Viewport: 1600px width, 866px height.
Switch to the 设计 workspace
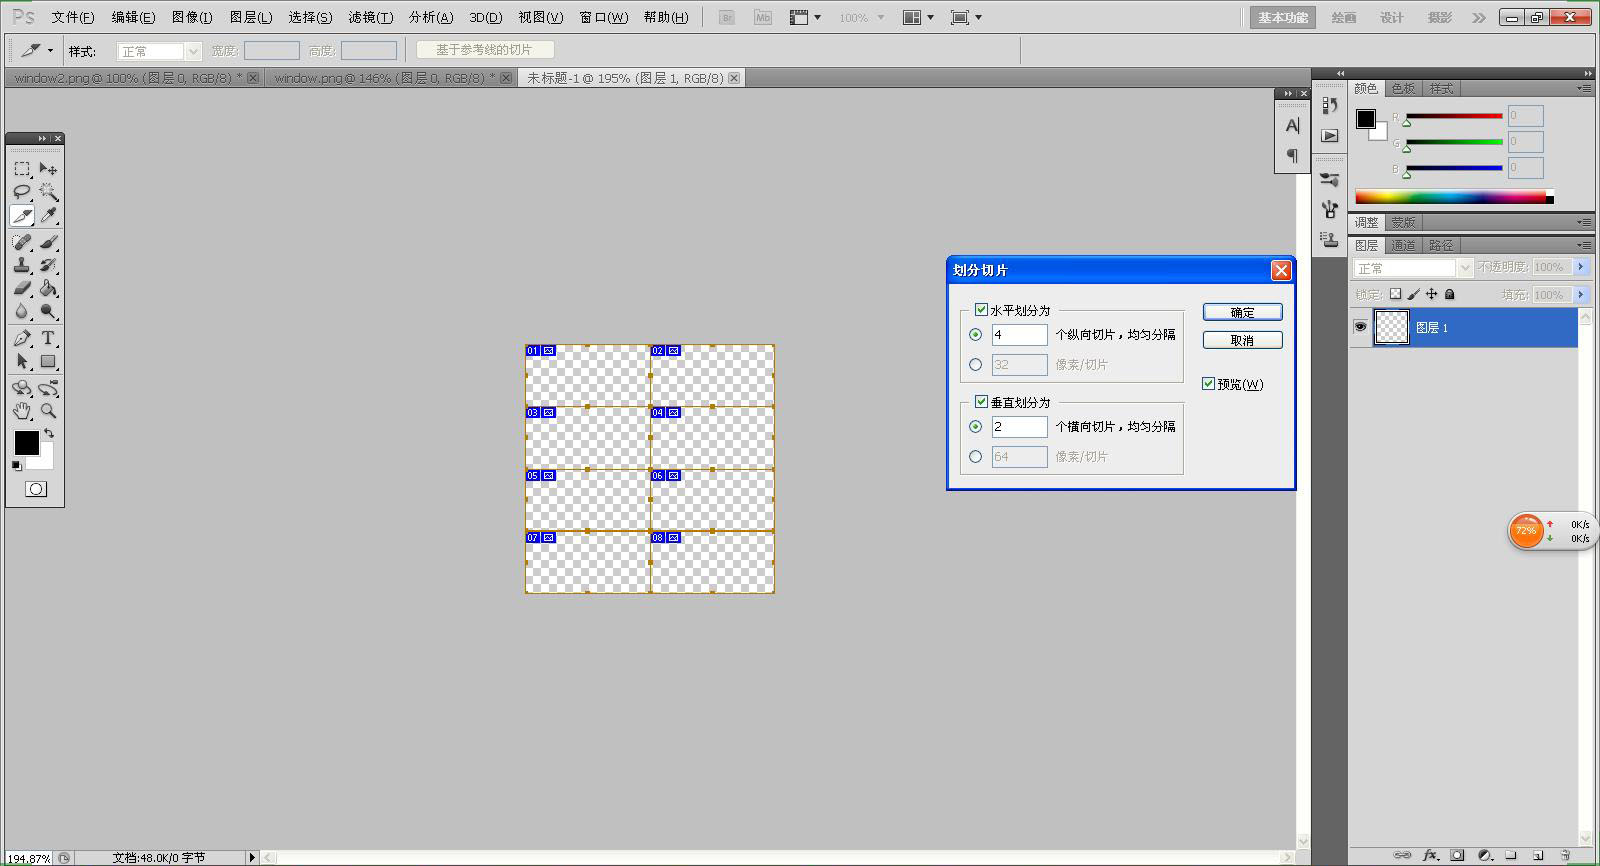click(1392, 18)
